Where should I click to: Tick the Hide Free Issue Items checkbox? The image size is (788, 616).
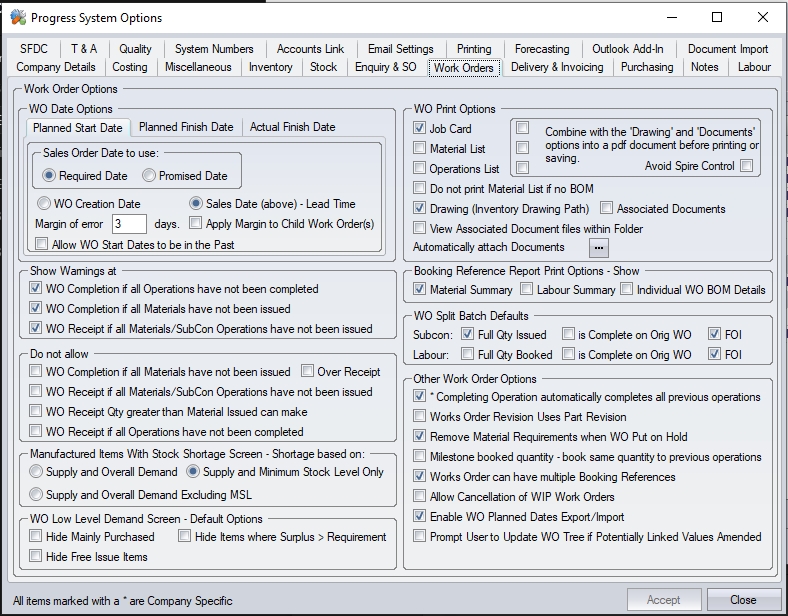coord(37,557)
